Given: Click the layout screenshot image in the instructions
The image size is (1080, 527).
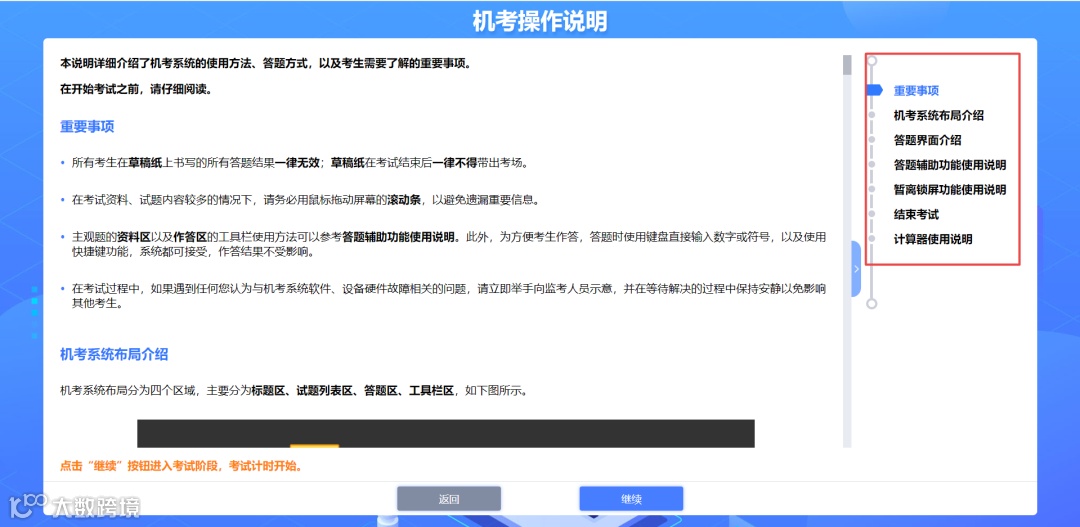Looking at the screenshot, I should (446, 433).
